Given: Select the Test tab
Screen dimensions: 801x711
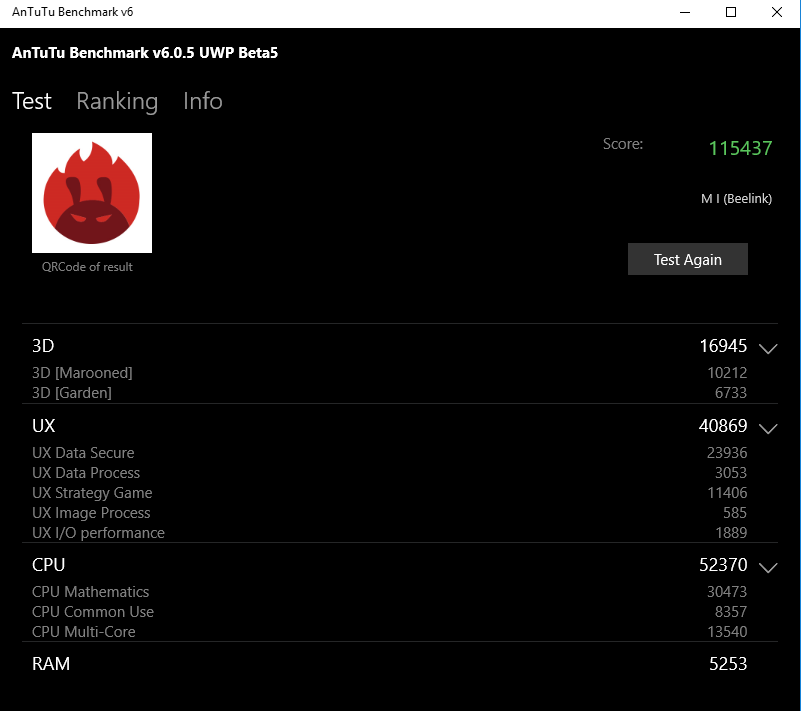Looking at the screenshot, I should tap(32, 101).
